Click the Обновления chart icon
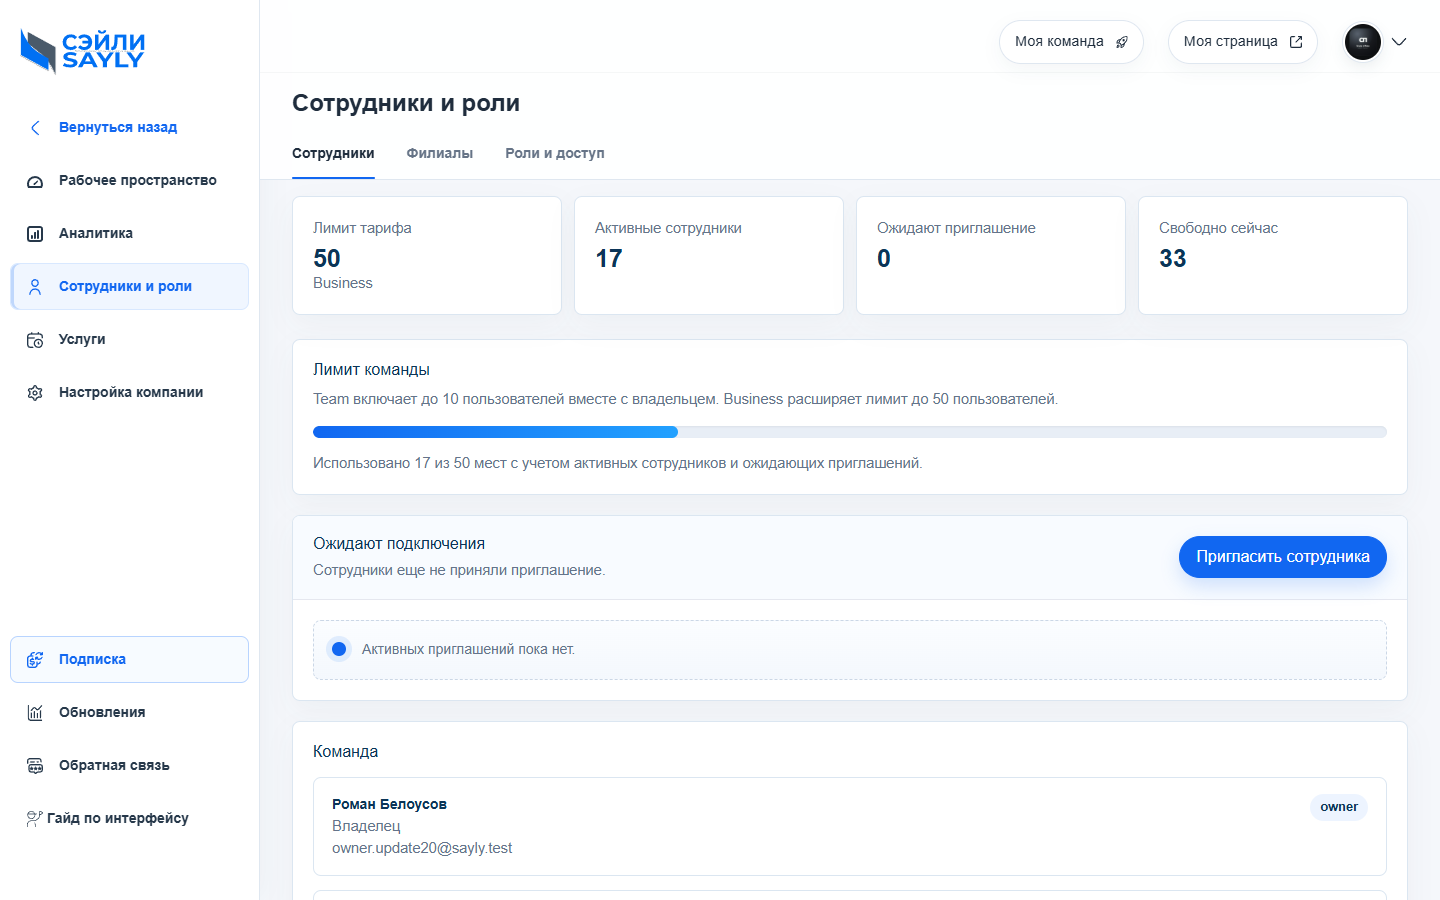 (x=35, y=713)
